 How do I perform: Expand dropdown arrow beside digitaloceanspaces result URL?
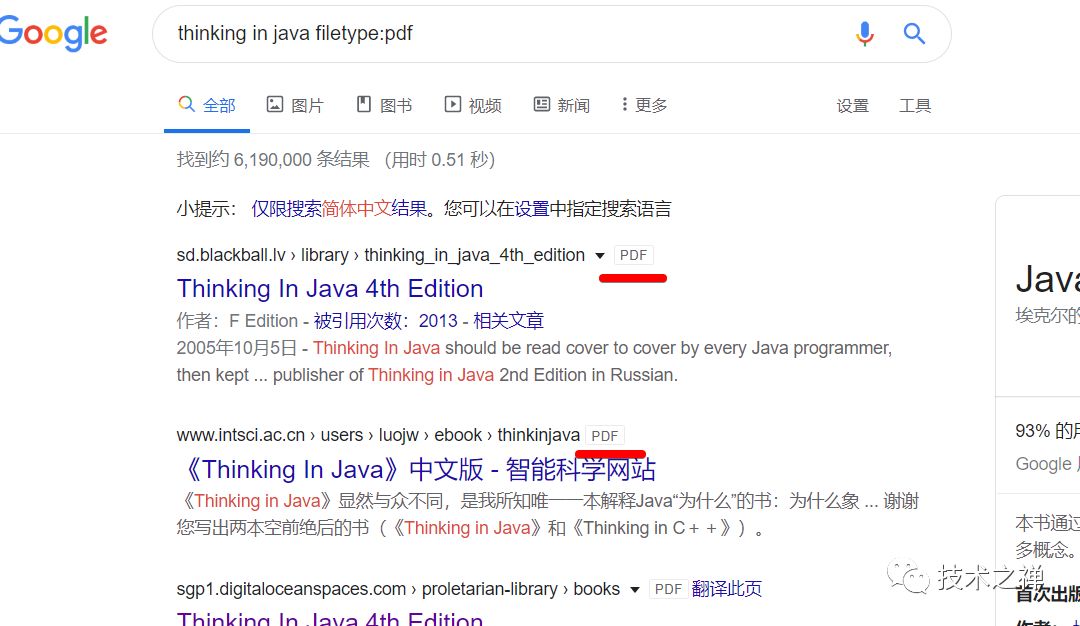(635, 590)
